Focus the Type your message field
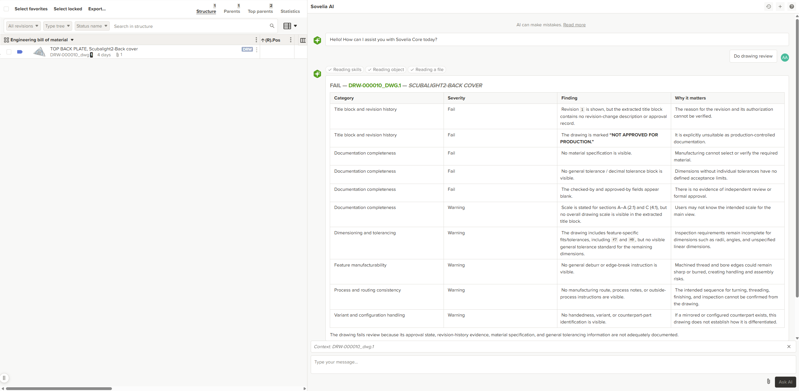799x391 pixels. pyautogui.click(x=553, y=364)
